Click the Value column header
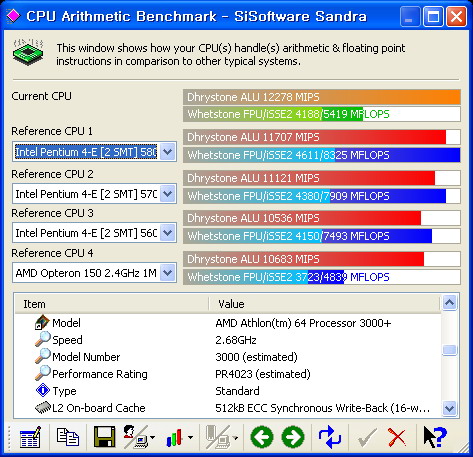473x457 pixels. (325, 304)
